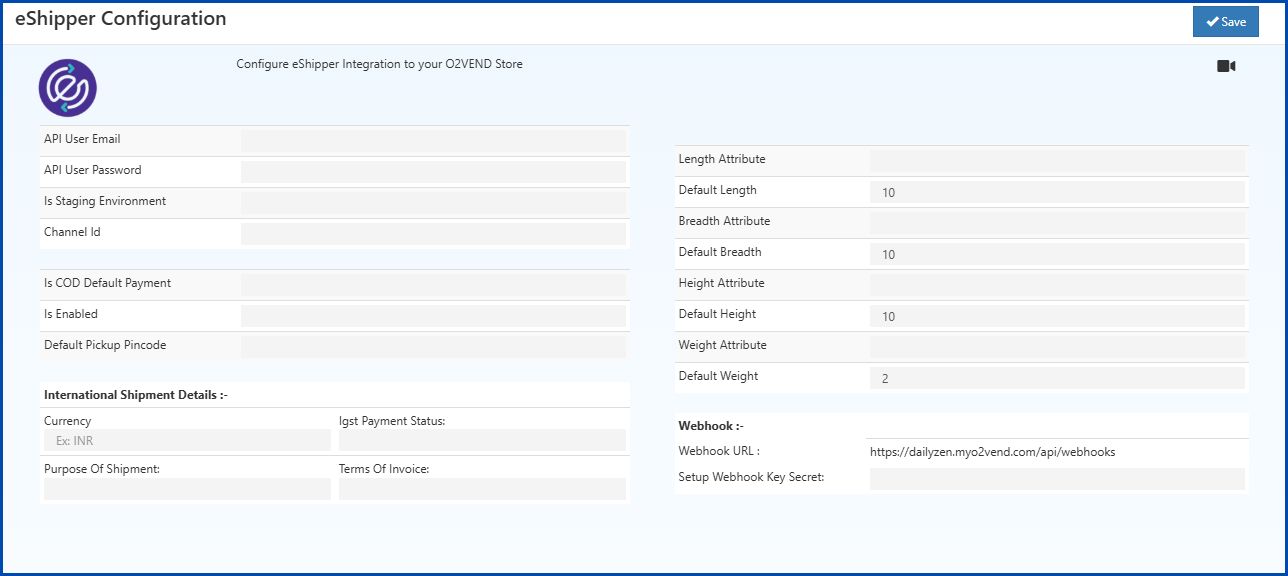Screen dimensions: 1288x576
Task: Click the Setup Webhook Key Secret field
Action: tap(1057, 481)
